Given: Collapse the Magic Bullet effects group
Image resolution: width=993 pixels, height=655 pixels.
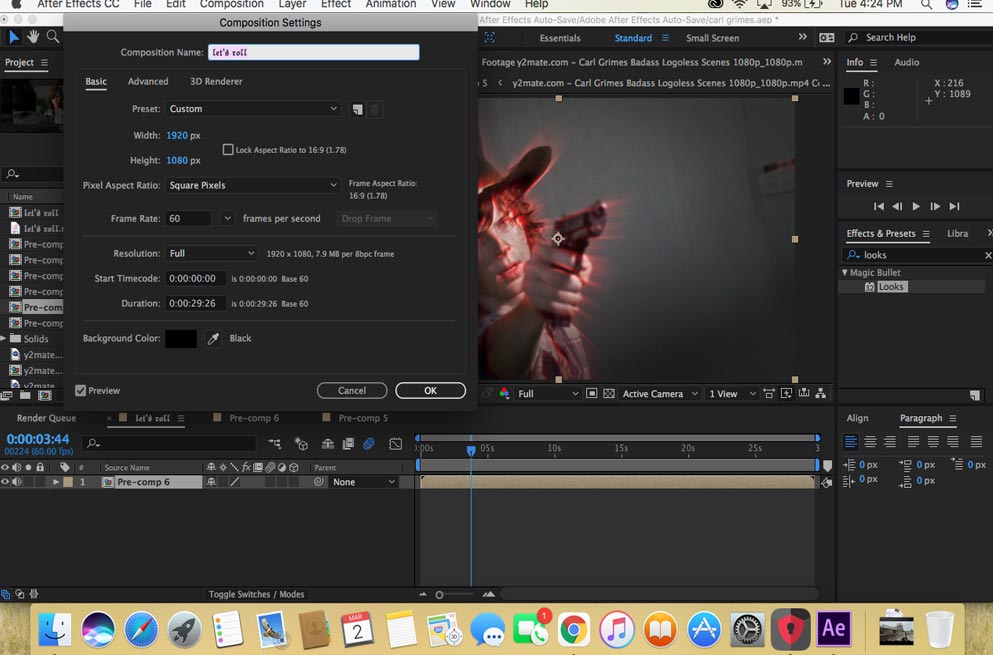Looking at the screenshot, I should tap(844, 272).
